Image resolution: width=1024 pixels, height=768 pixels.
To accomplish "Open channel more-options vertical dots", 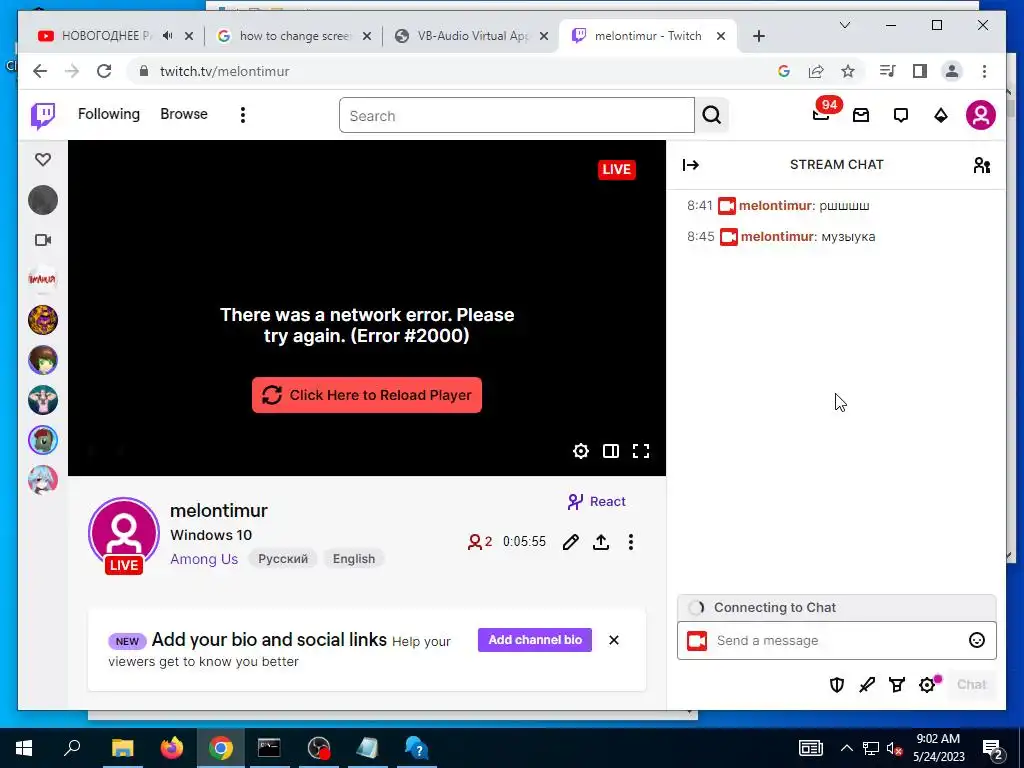I will pos(631,542).
